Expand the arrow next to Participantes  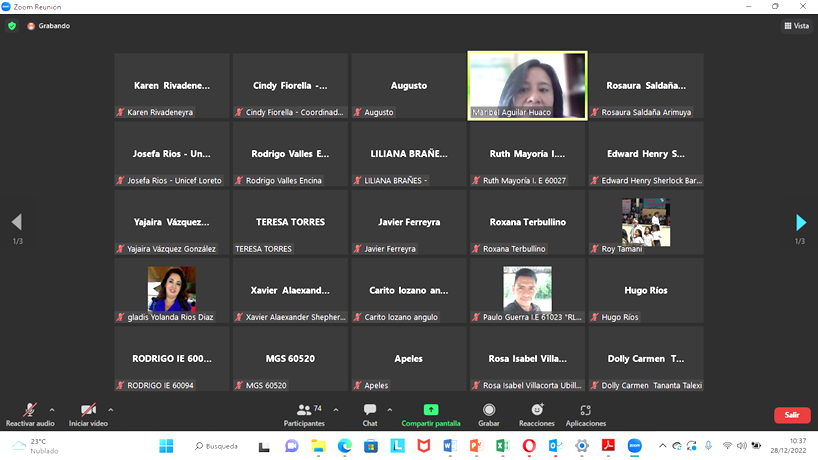tap(335, 408)
